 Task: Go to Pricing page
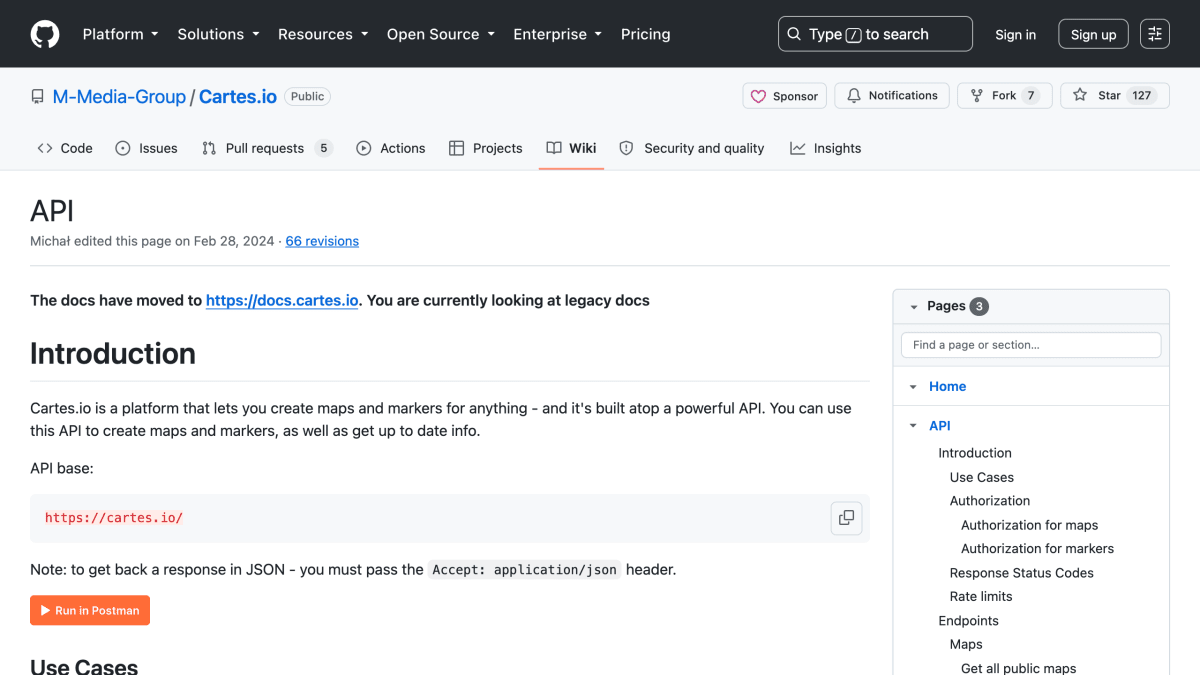[x=645, y=34]
